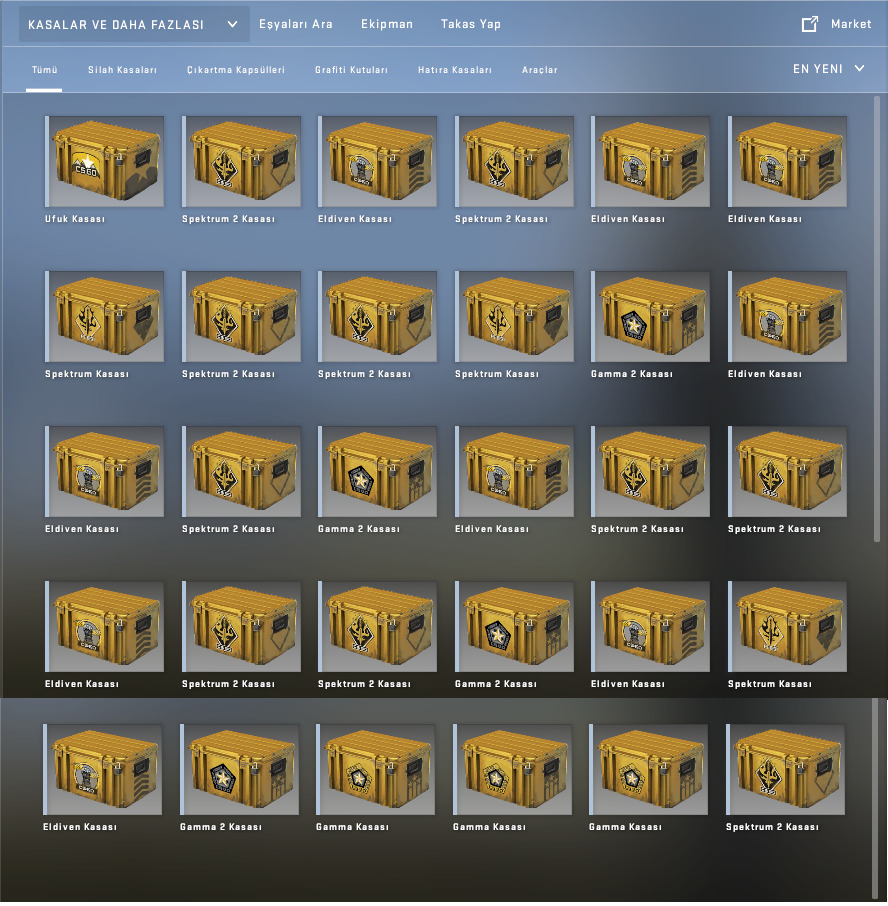Select Eldiven Kasası between Gamma 2 and Spektrum, fourth row
Image resolution: width=888 pixels, height=906 pixels.
coord(651,626)
